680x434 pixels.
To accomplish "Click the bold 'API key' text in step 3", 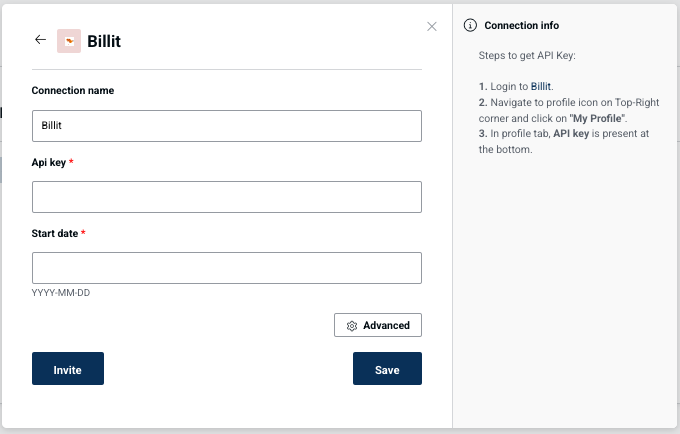I will point(571,134).
